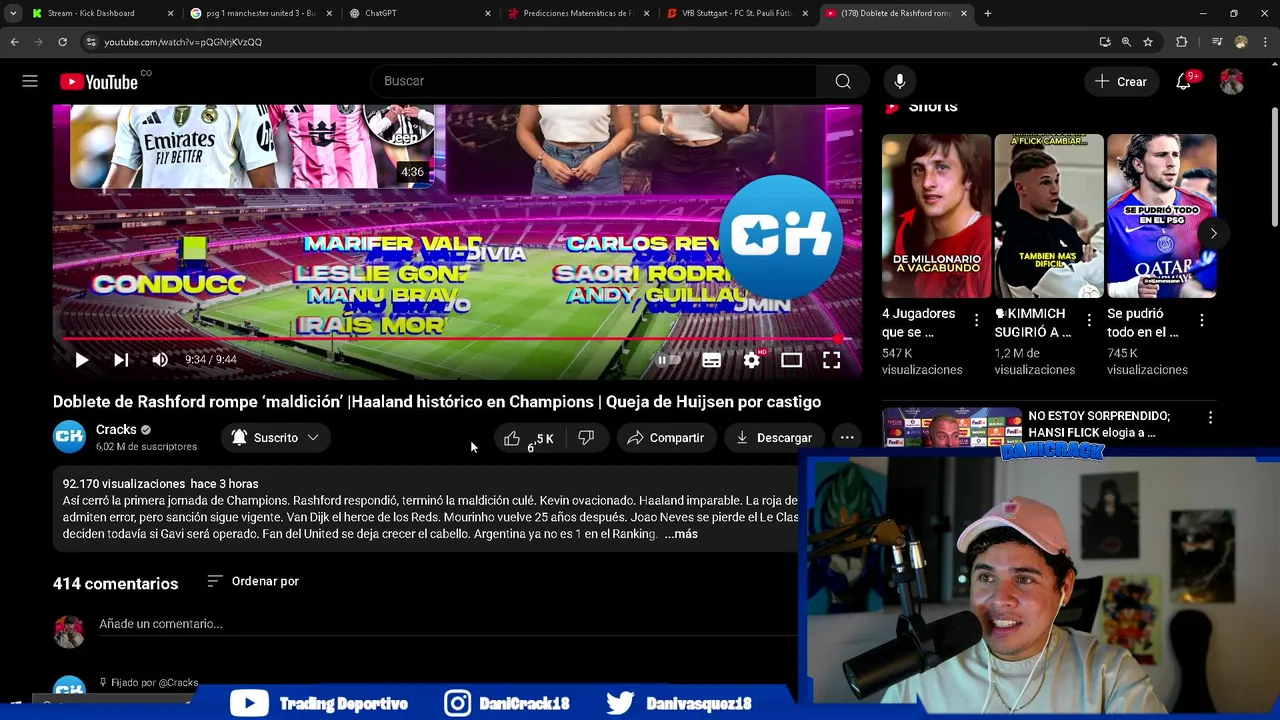Open the Crear create button

[1120, 81]
